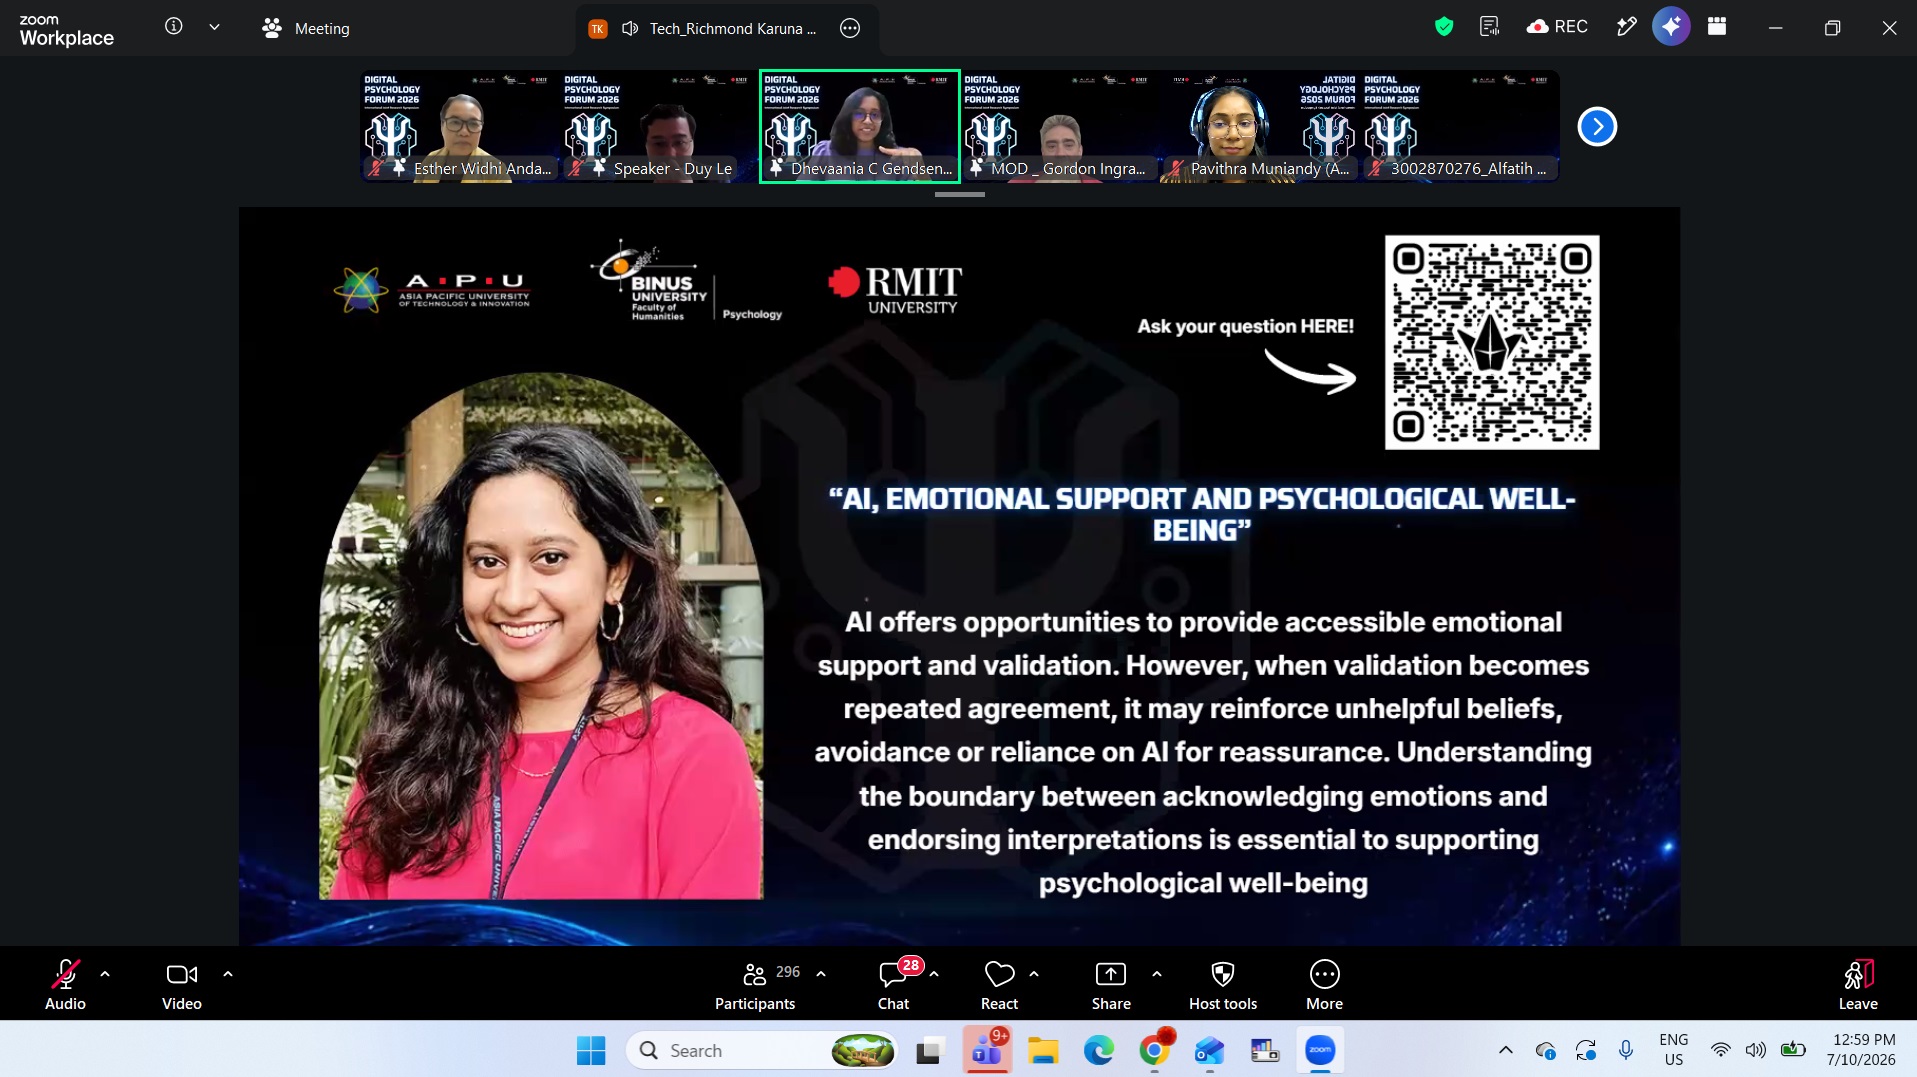Grab the divider handle below thumbnail strip
Viewport: 1917px width, 1077px height.
pos(960,194)
